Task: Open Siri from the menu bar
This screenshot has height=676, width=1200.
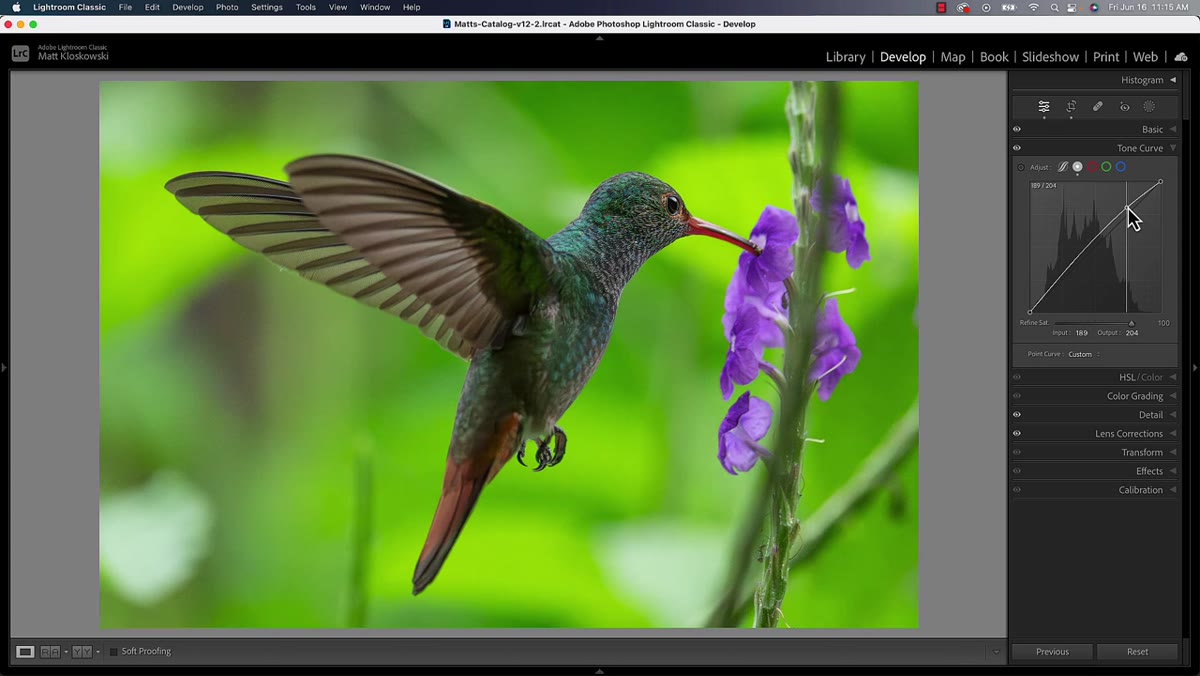Action: (x=1094, y=7)
